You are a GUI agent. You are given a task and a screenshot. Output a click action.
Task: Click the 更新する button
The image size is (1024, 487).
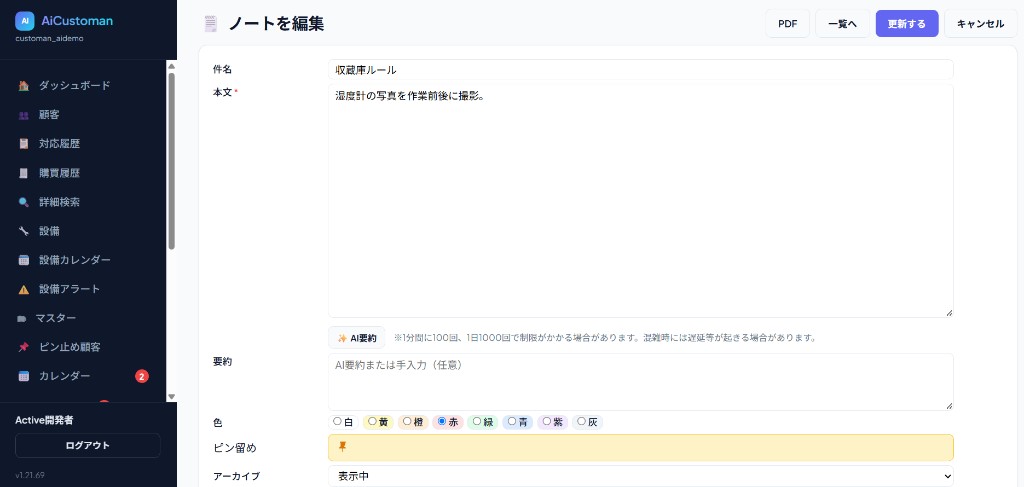click(x=907, y=24)
